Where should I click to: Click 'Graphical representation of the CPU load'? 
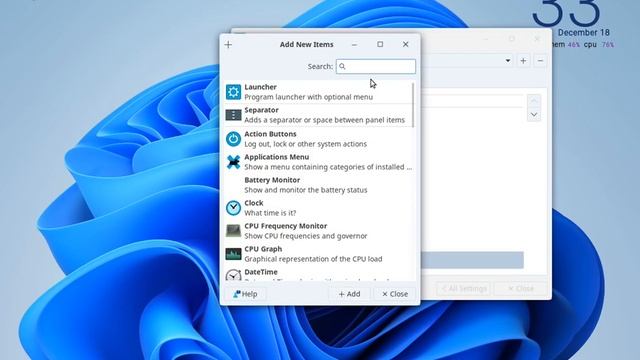click(313, 259)
